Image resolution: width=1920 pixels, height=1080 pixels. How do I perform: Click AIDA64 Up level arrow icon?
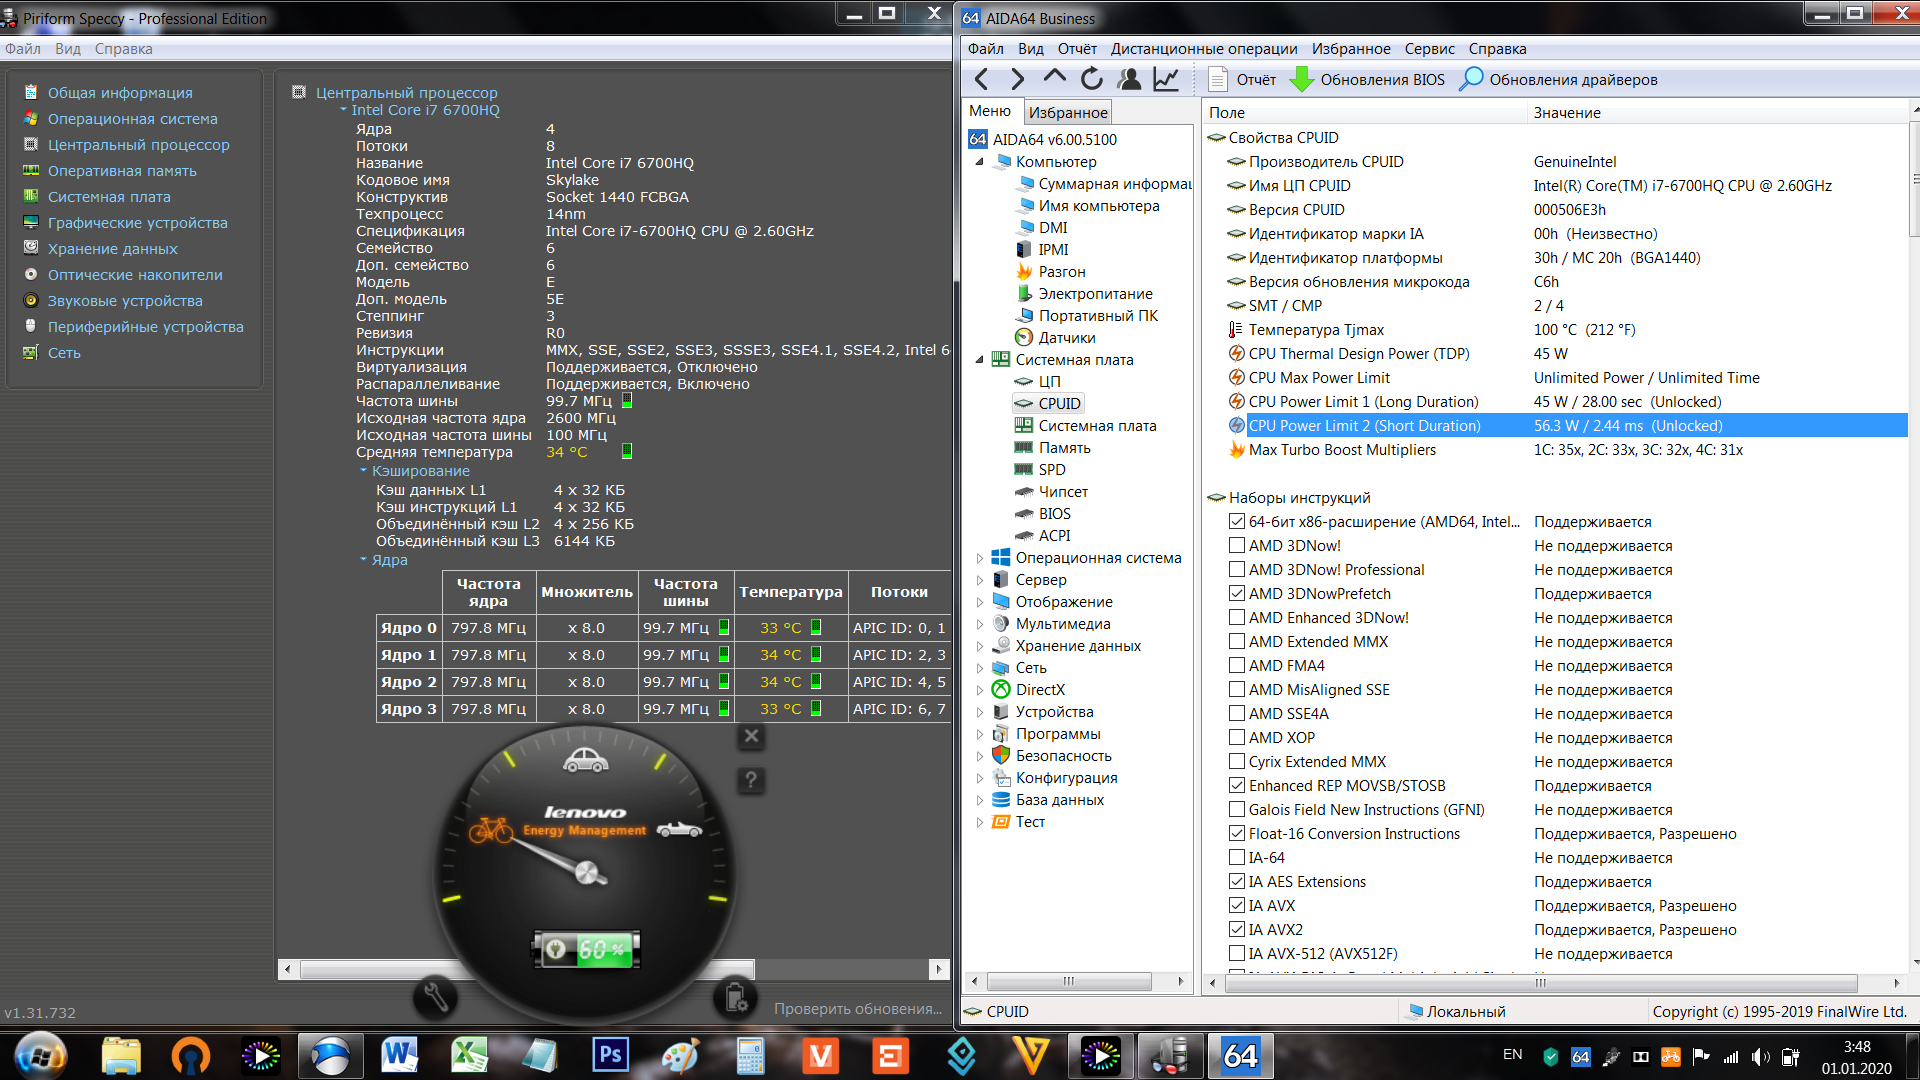click(1054, 77)
